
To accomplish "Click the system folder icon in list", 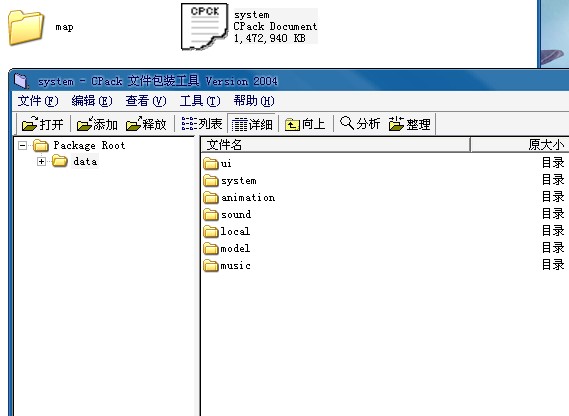I will click(x=211, y=180).
